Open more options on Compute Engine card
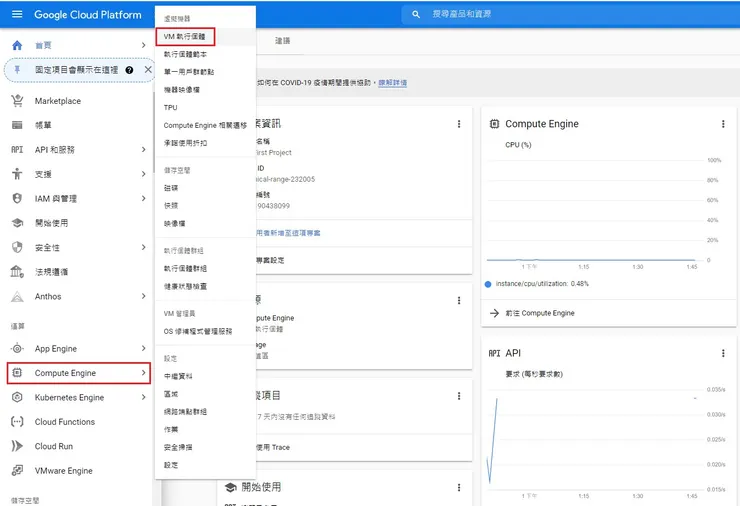 (x=723, y=124)
